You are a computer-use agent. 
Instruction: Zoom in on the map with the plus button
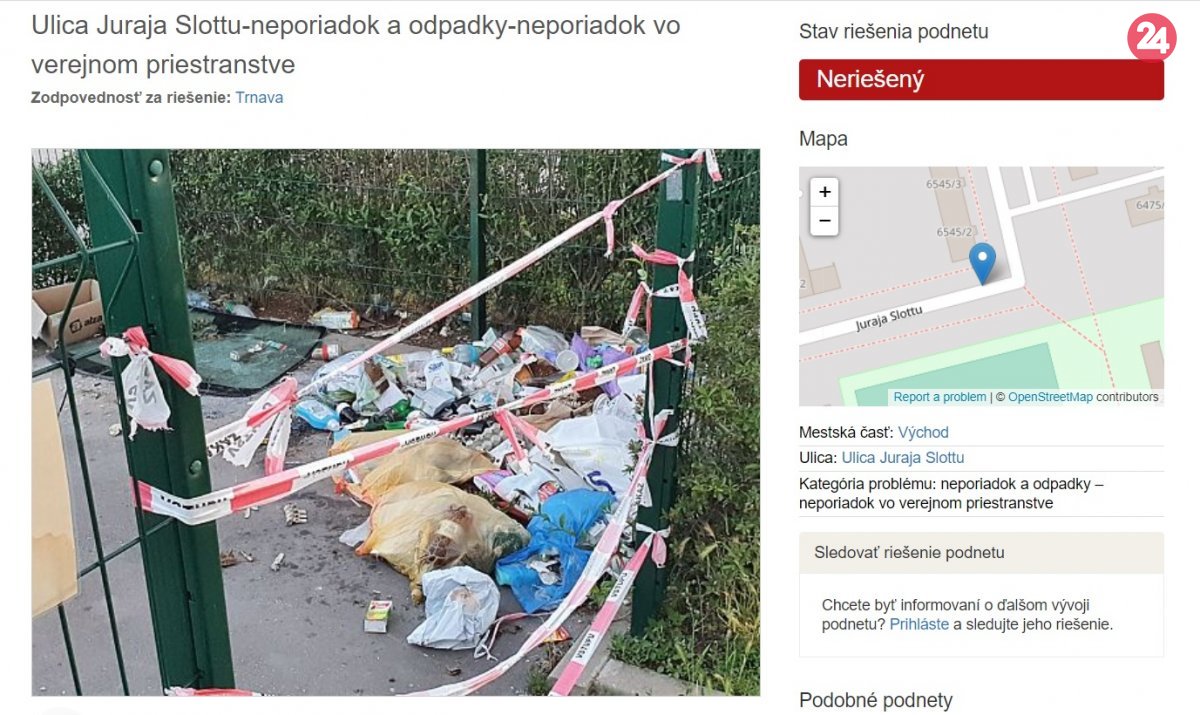pos(824,192)
